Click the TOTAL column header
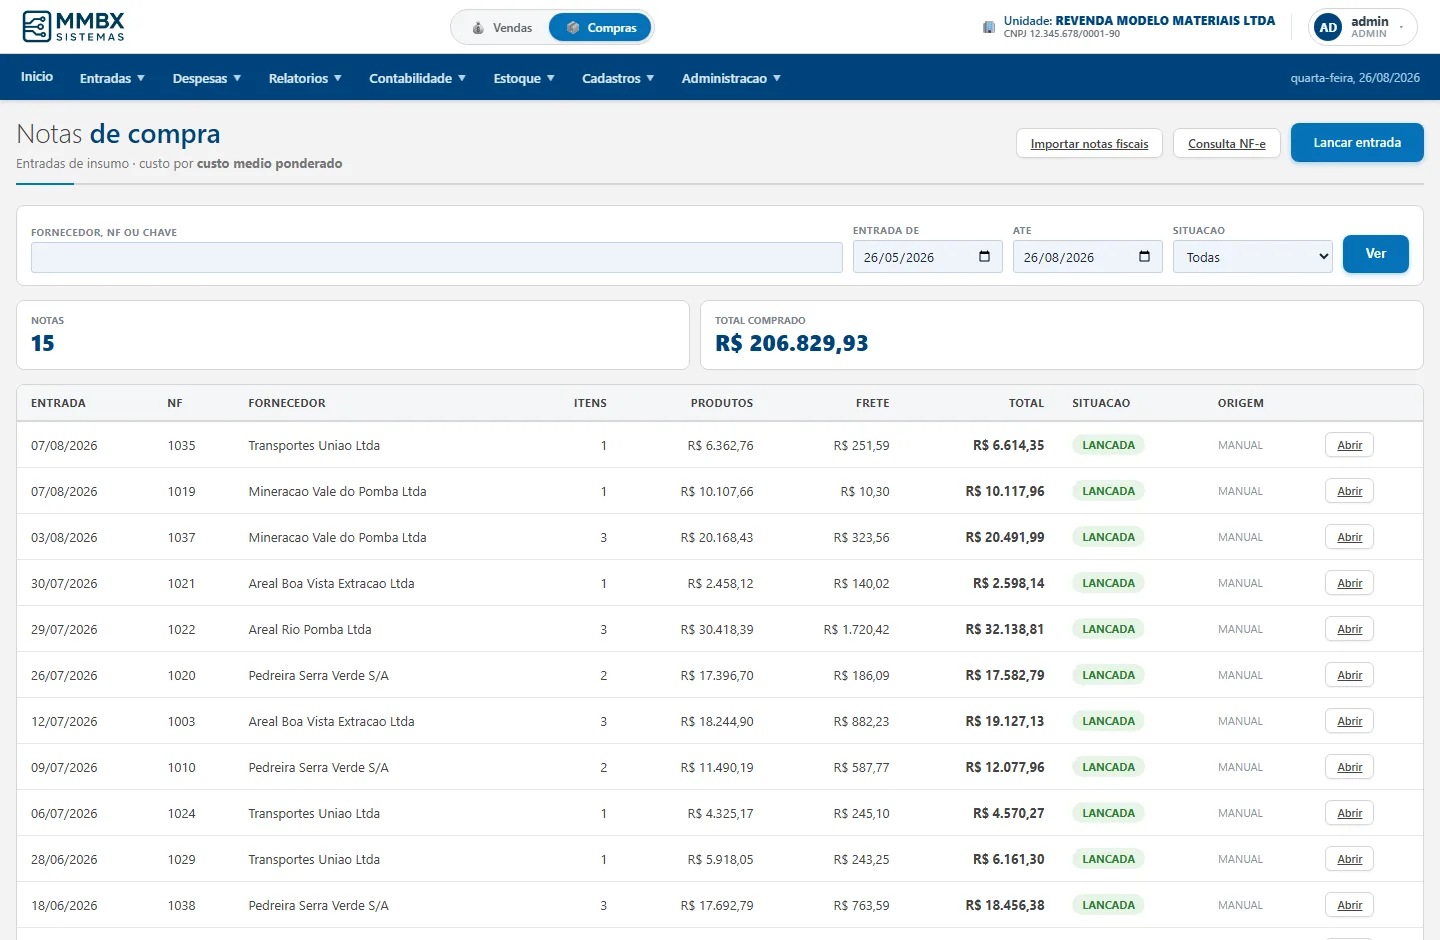Image resolution: width=1440 pixels, height=940 pixels. coord(1026,403)
